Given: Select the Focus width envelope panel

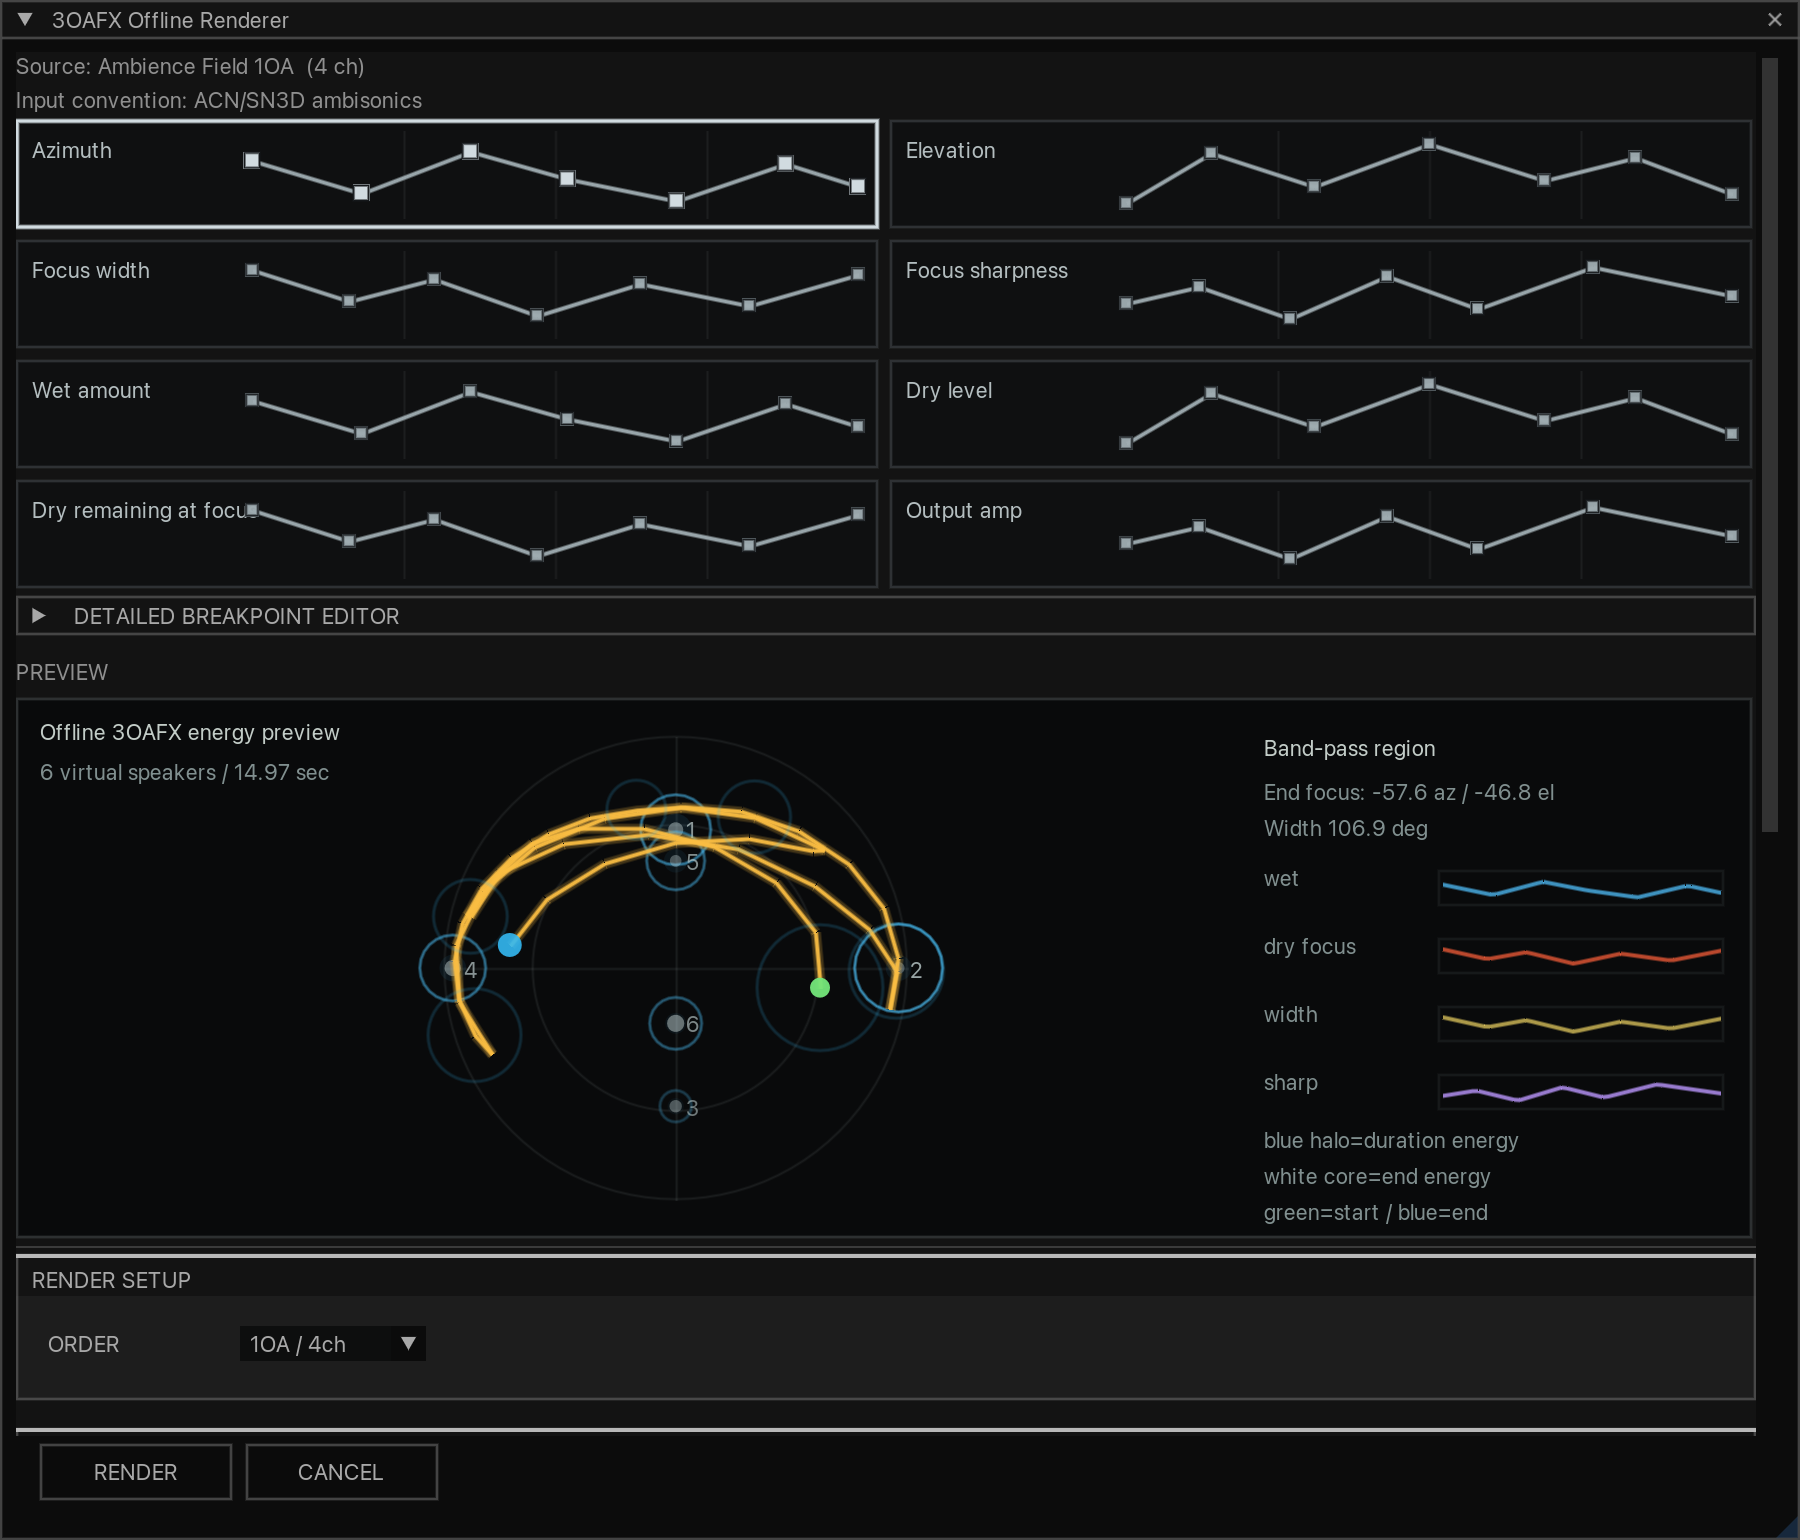Looking at the screenshot, I should (447, 294).
